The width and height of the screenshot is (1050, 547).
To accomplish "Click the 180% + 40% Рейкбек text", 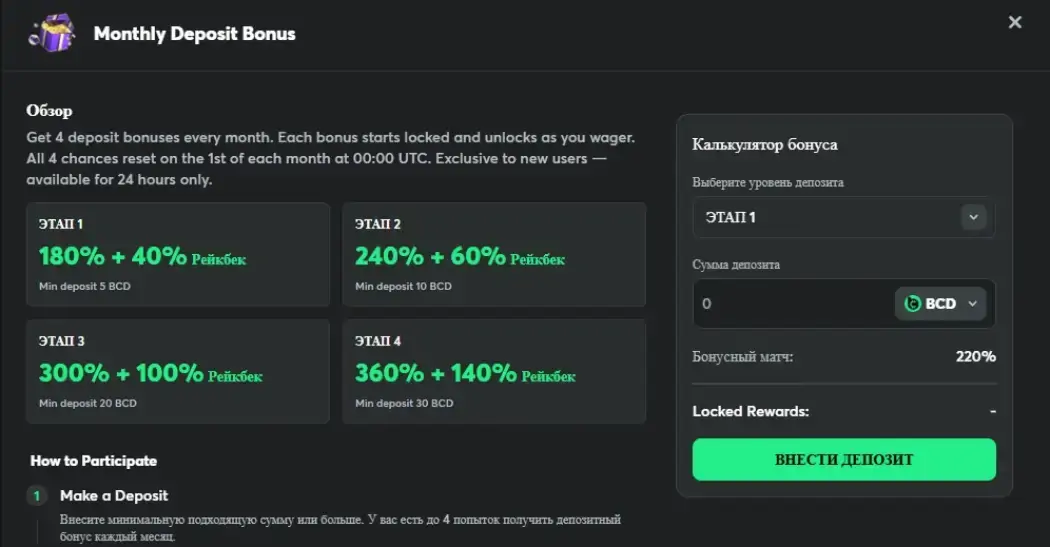I will tap(142, 257).
